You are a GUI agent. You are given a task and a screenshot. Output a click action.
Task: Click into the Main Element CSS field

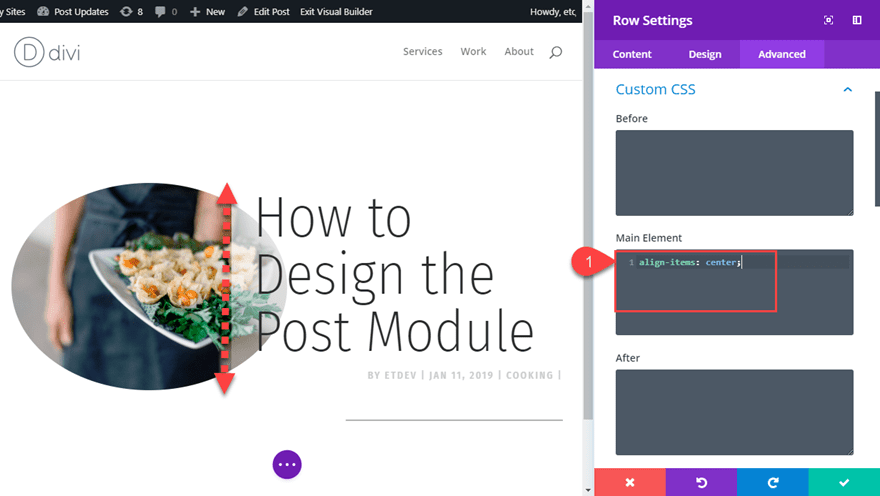tap(735, 292)
